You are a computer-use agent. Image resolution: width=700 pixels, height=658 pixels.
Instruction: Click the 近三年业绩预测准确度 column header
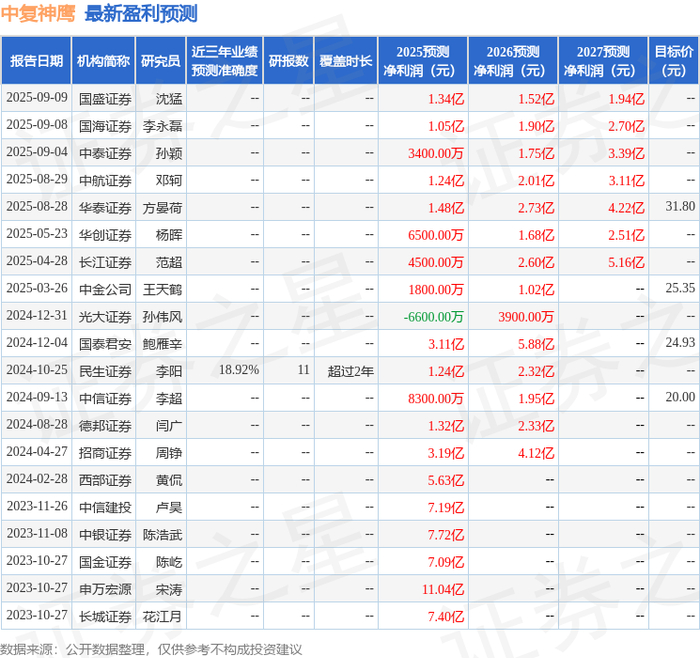[225, 61]
